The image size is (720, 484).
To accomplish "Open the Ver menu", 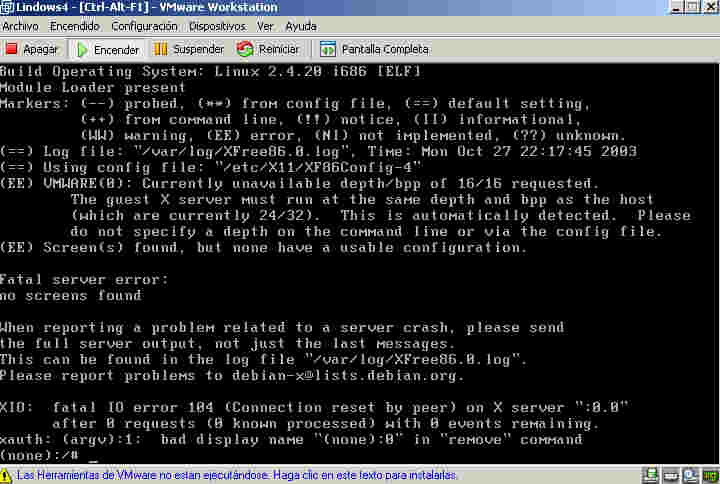I will coord(265,27).
